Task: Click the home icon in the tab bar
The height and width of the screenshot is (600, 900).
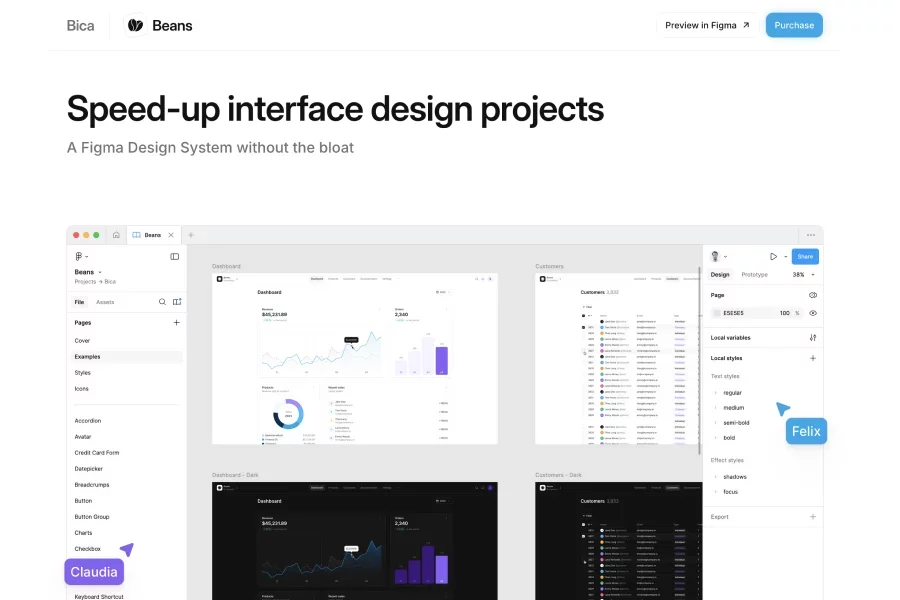Action: tap(116, 235)
